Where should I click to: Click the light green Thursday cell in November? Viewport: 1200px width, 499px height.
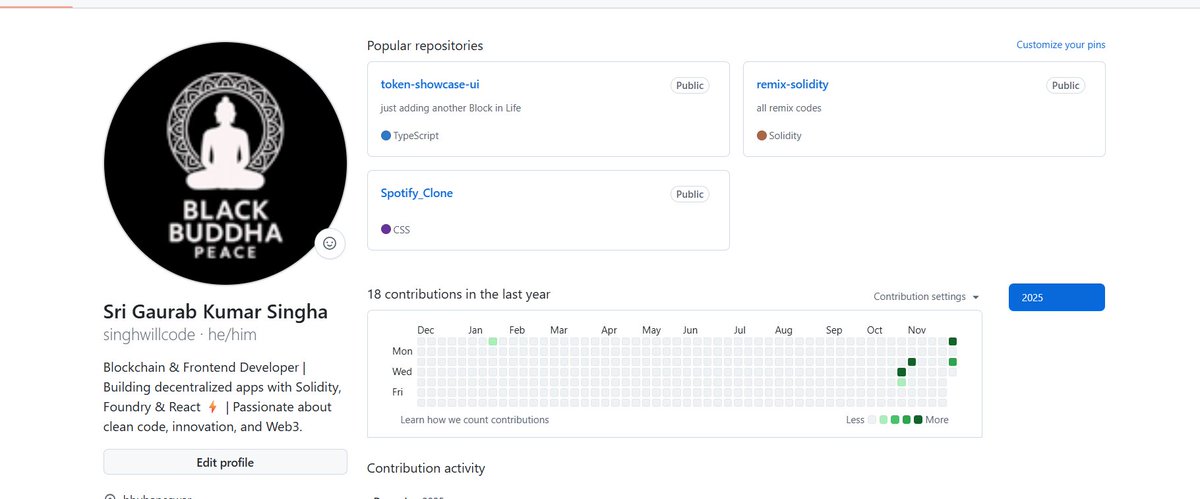click(901, 382)
